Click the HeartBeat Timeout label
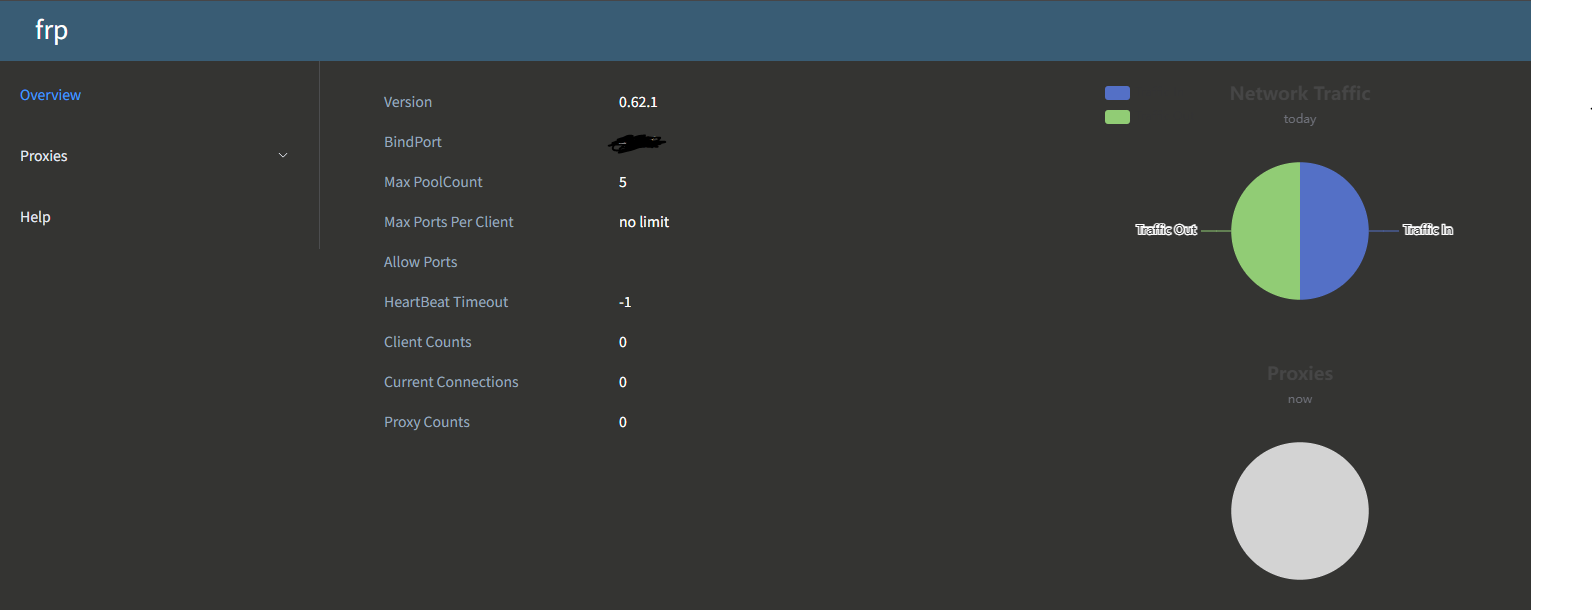Image resolution: width=1592 pixels, height=610 pixels. (446, 302)
